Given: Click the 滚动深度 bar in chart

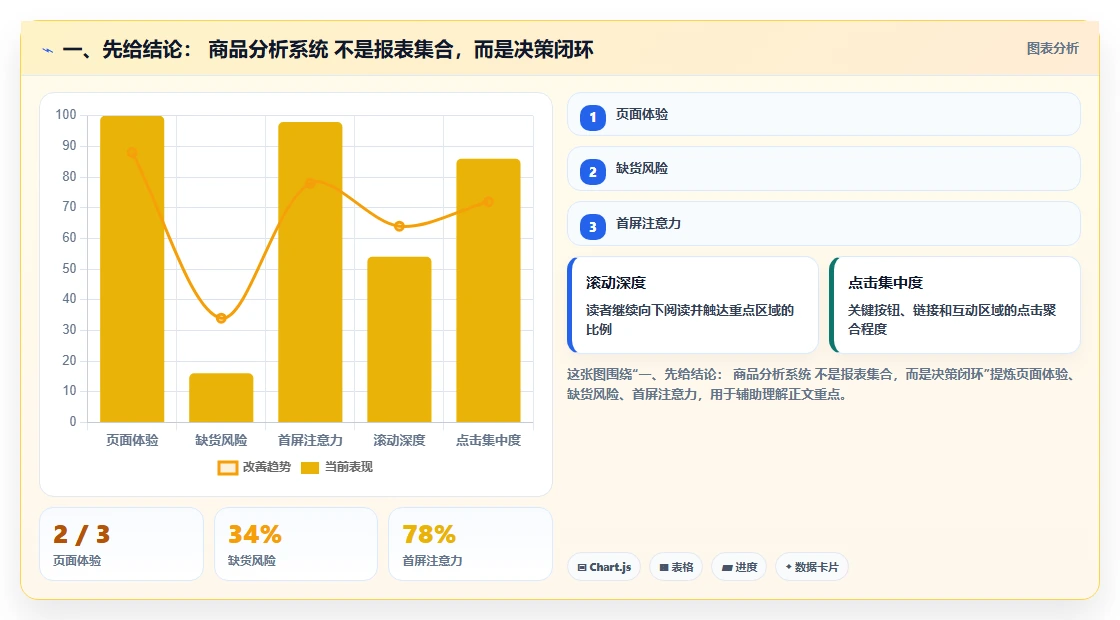Looking at the screenshot, I should point(399,339).
